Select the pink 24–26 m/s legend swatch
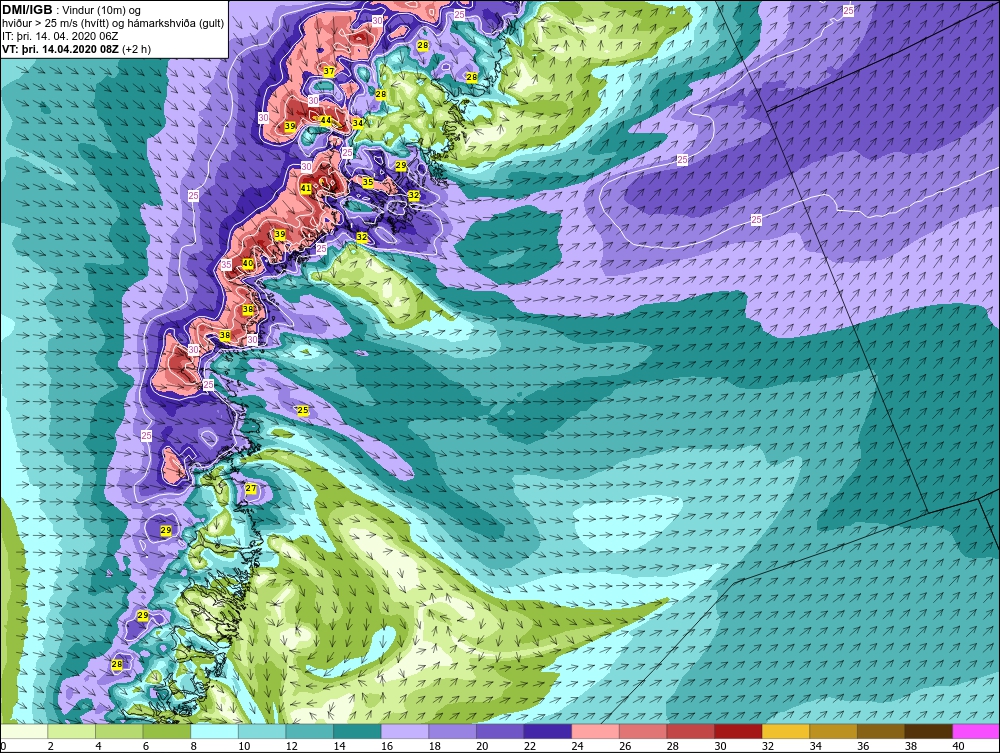1000x753 pixels. [595, 731]
